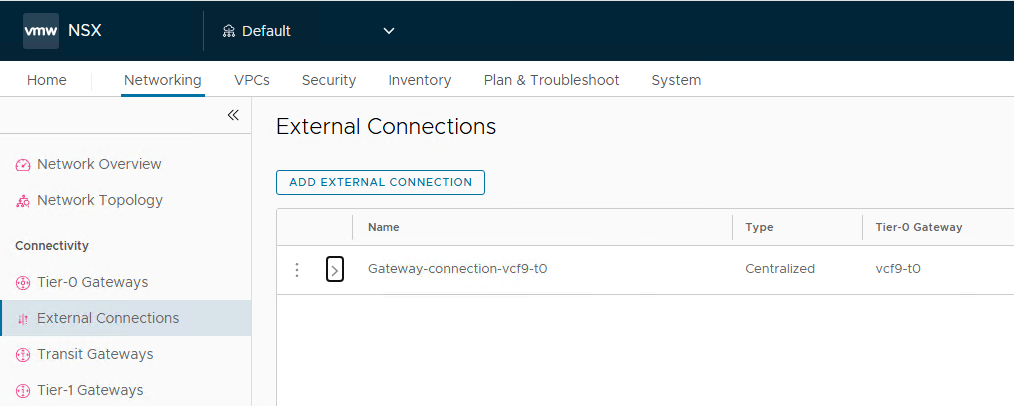Switch to the Security tab
The height and width of the screenshot is (406, 1014).
pos(329,80)
